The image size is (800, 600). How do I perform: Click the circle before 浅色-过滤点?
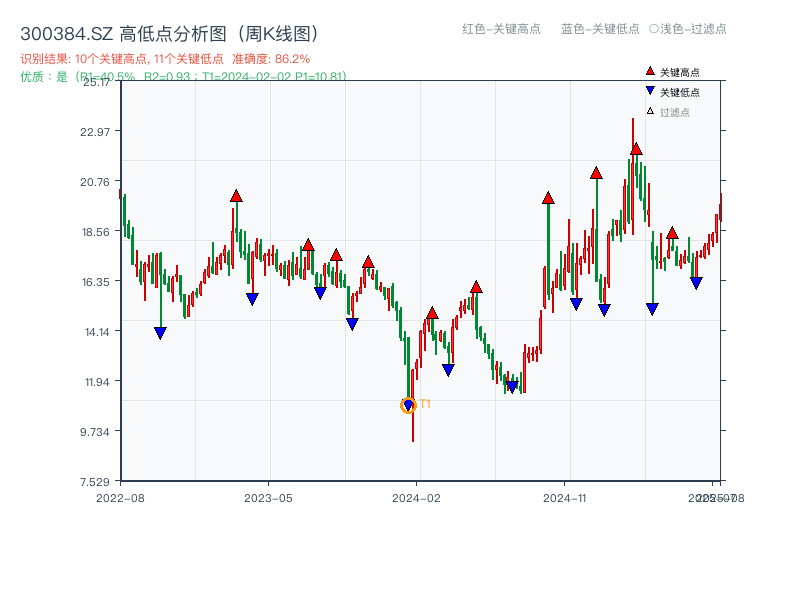click(x=654, y=29)
